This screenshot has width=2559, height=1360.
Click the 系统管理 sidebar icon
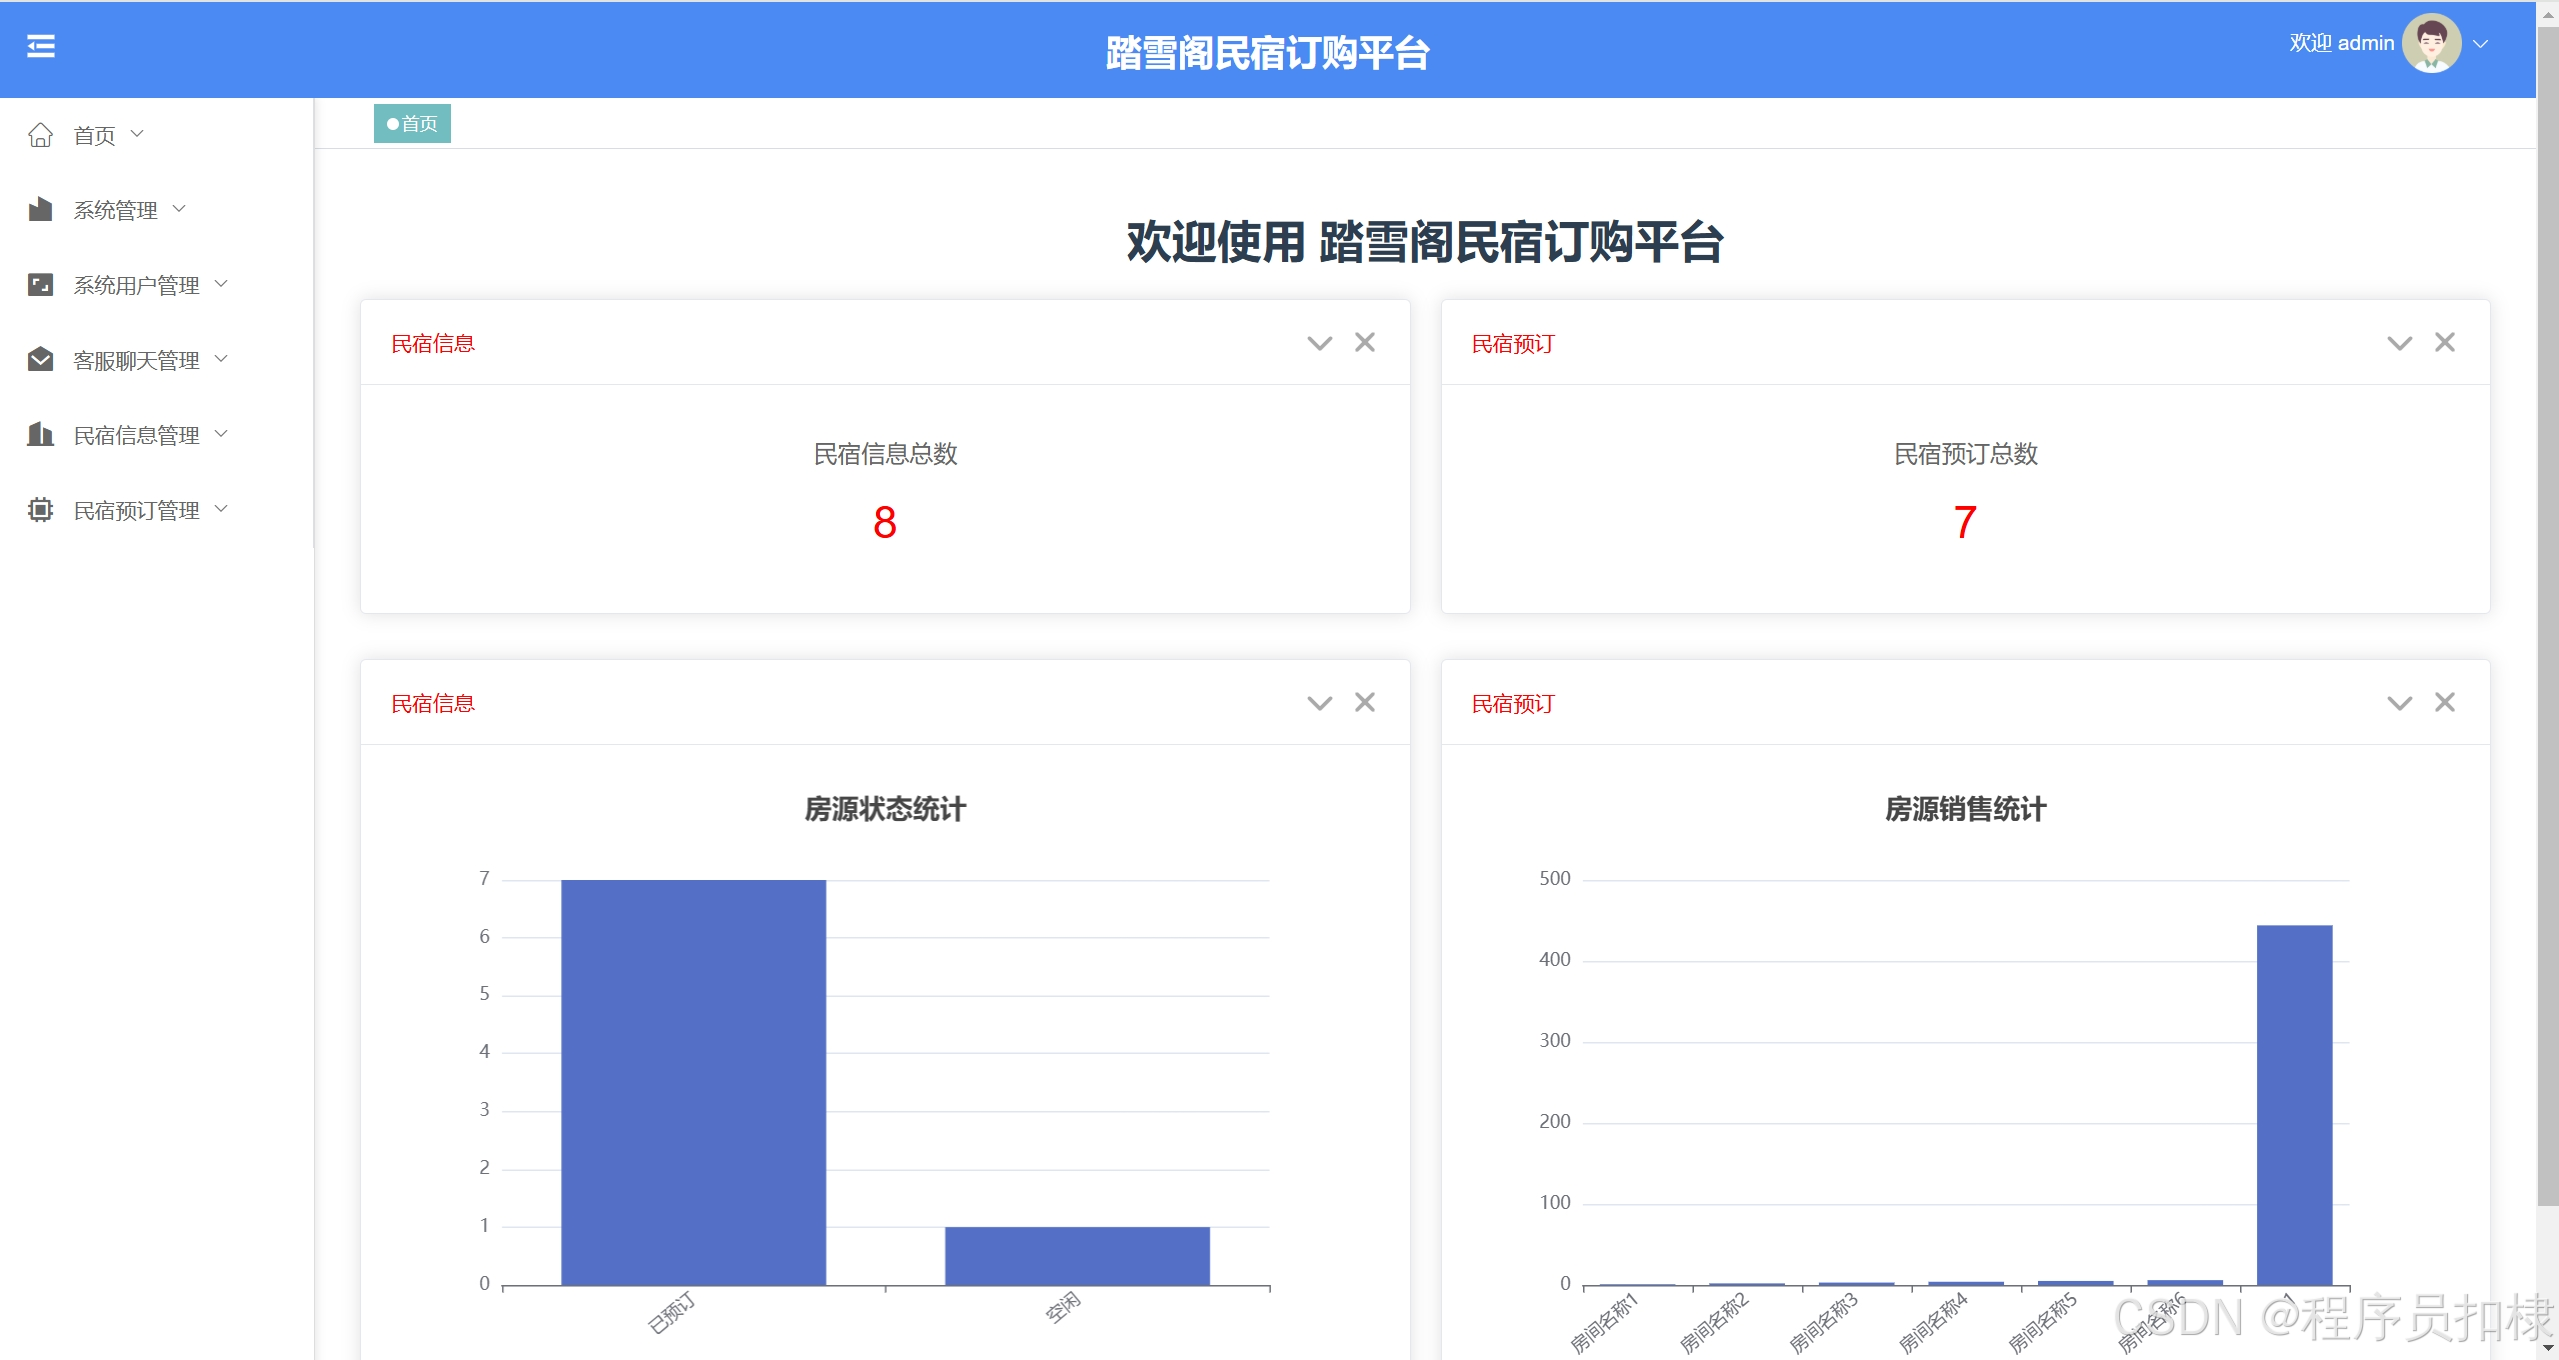tap(40, 209)
